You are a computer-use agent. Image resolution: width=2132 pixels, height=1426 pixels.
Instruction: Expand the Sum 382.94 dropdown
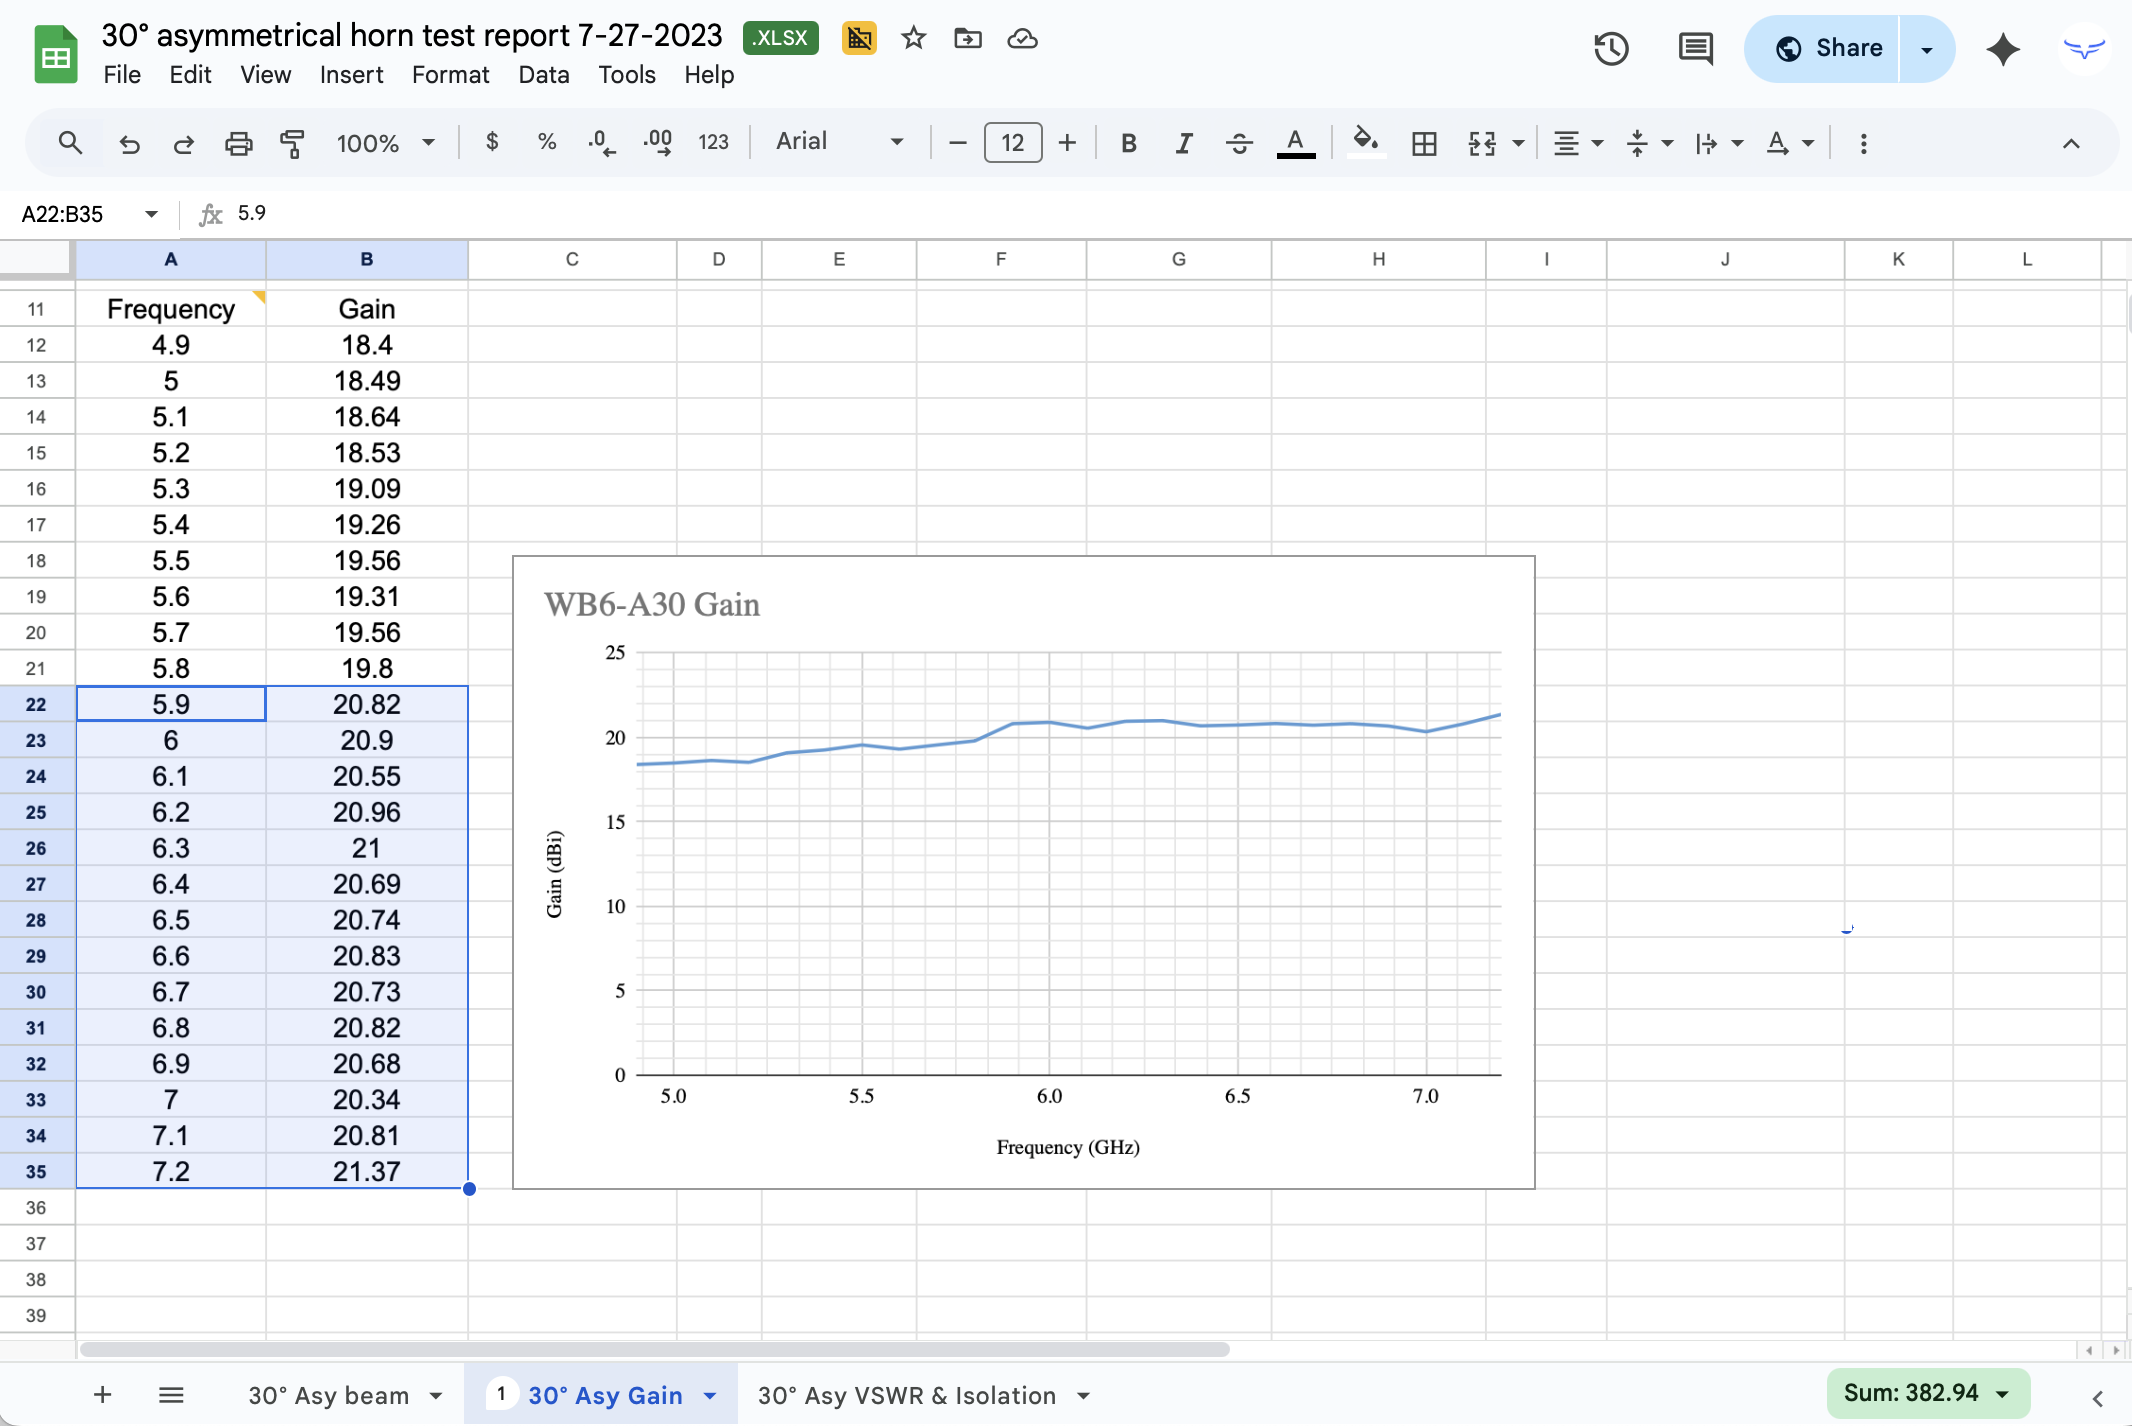[1926, 1393]
